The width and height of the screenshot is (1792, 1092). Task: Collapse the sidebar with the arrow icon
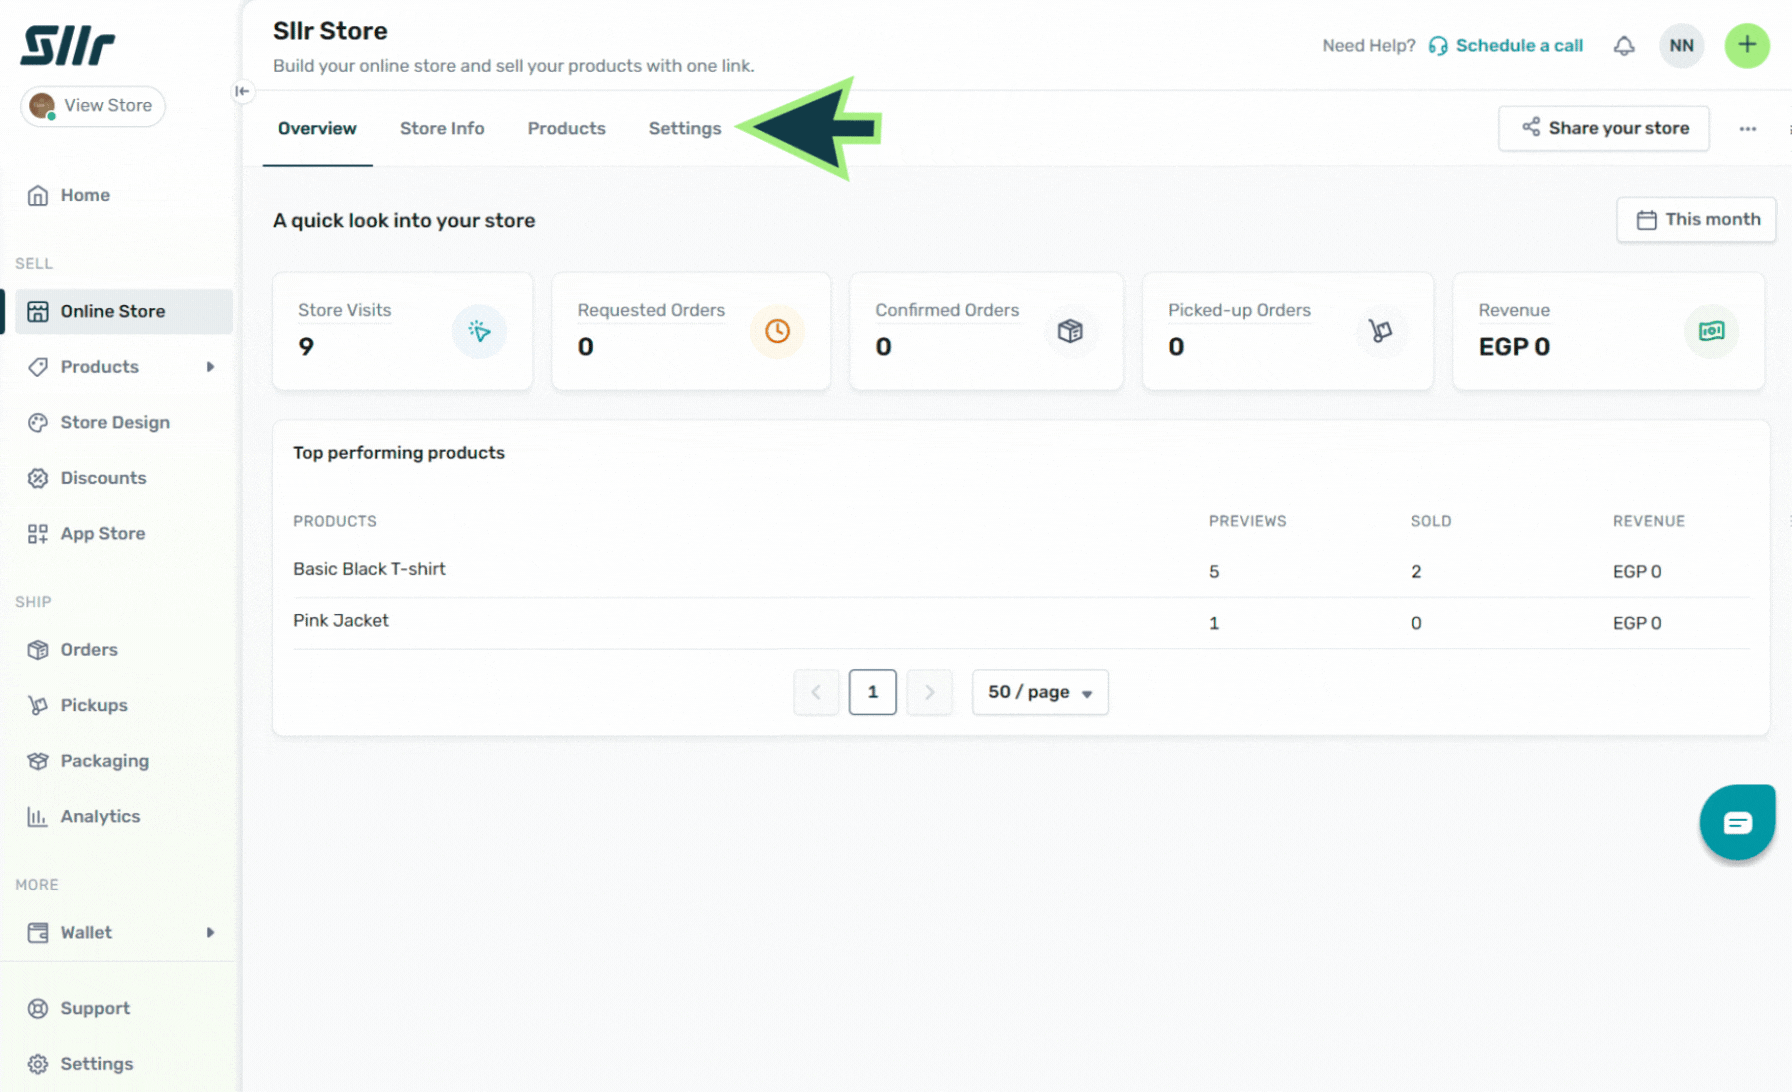242,91
